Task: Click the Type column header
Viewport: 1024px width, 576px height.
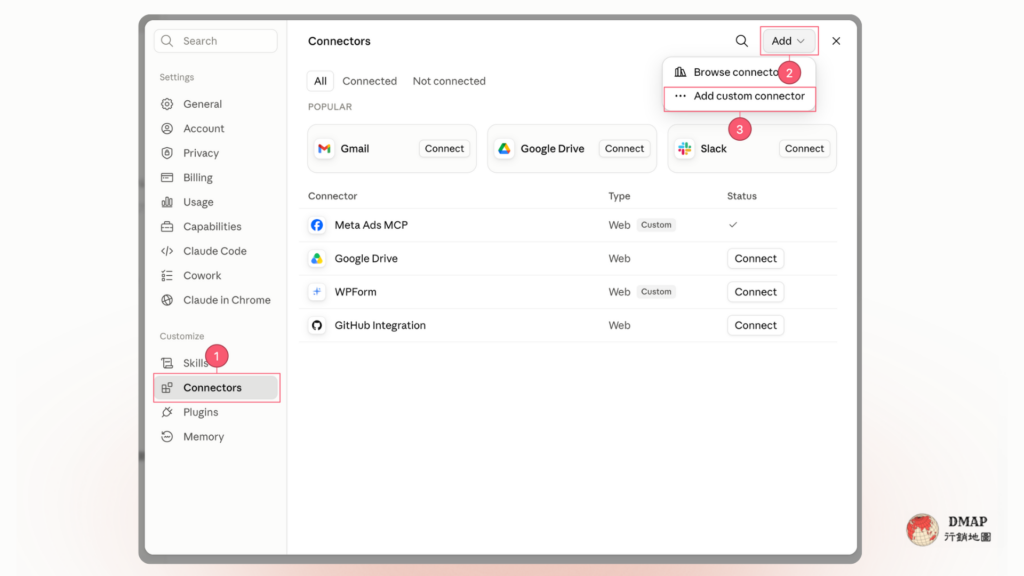Action: [x=619, y=196]
